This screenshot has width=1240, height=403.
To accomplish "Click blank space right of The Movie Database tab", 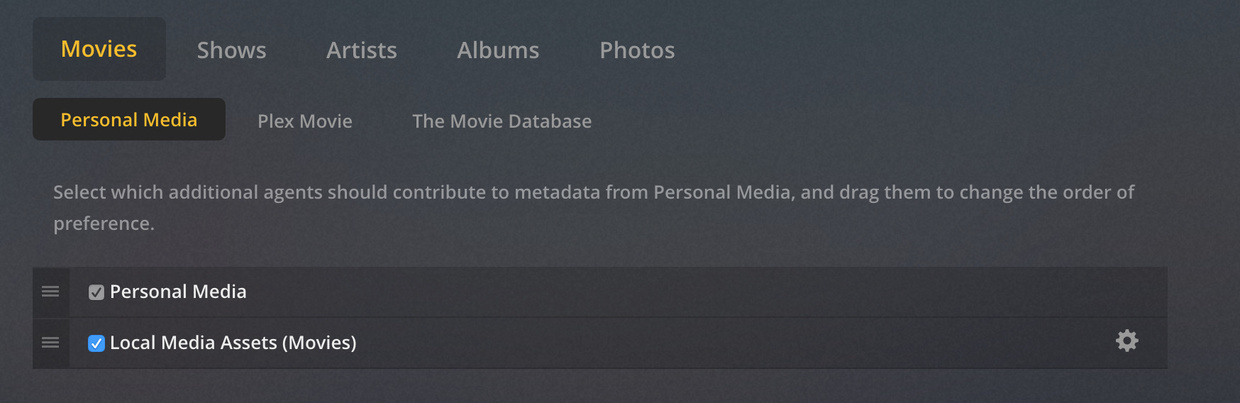I will pyautogui.click(x=850, y=121).
